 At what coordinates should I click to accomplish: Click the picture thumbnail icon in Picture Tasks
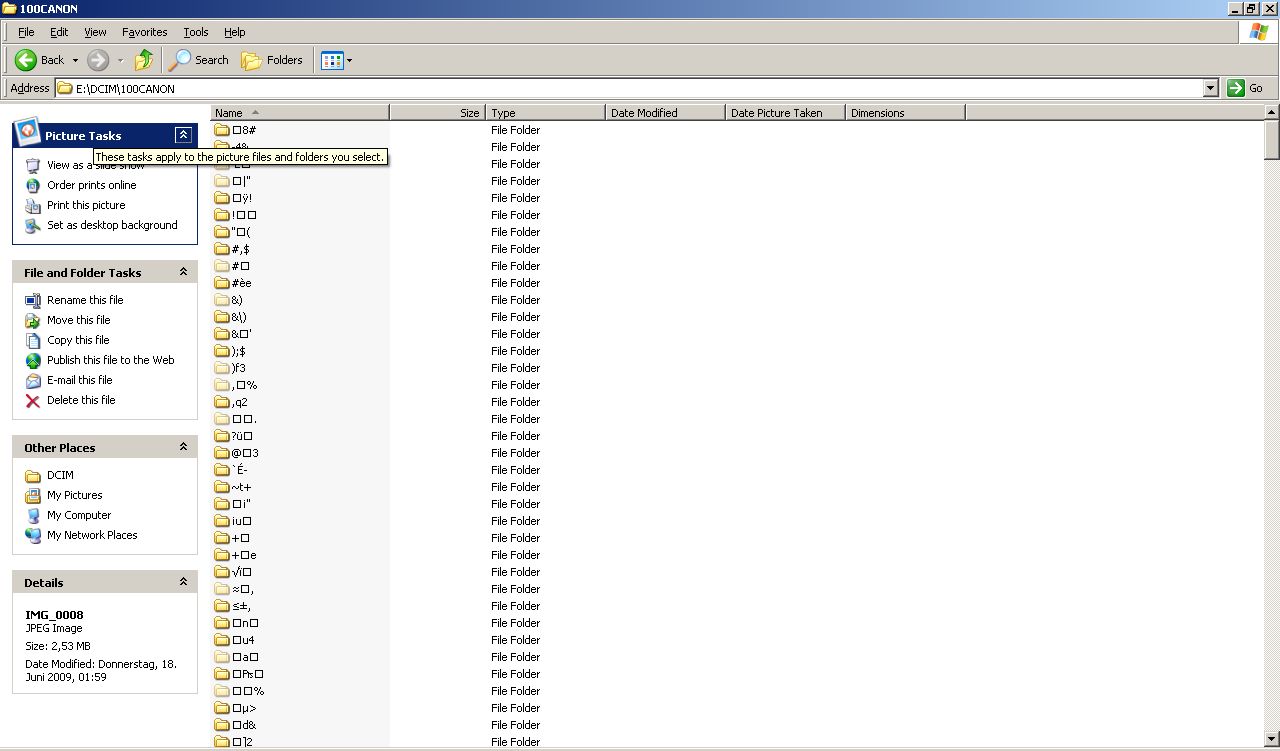[27, 131]
